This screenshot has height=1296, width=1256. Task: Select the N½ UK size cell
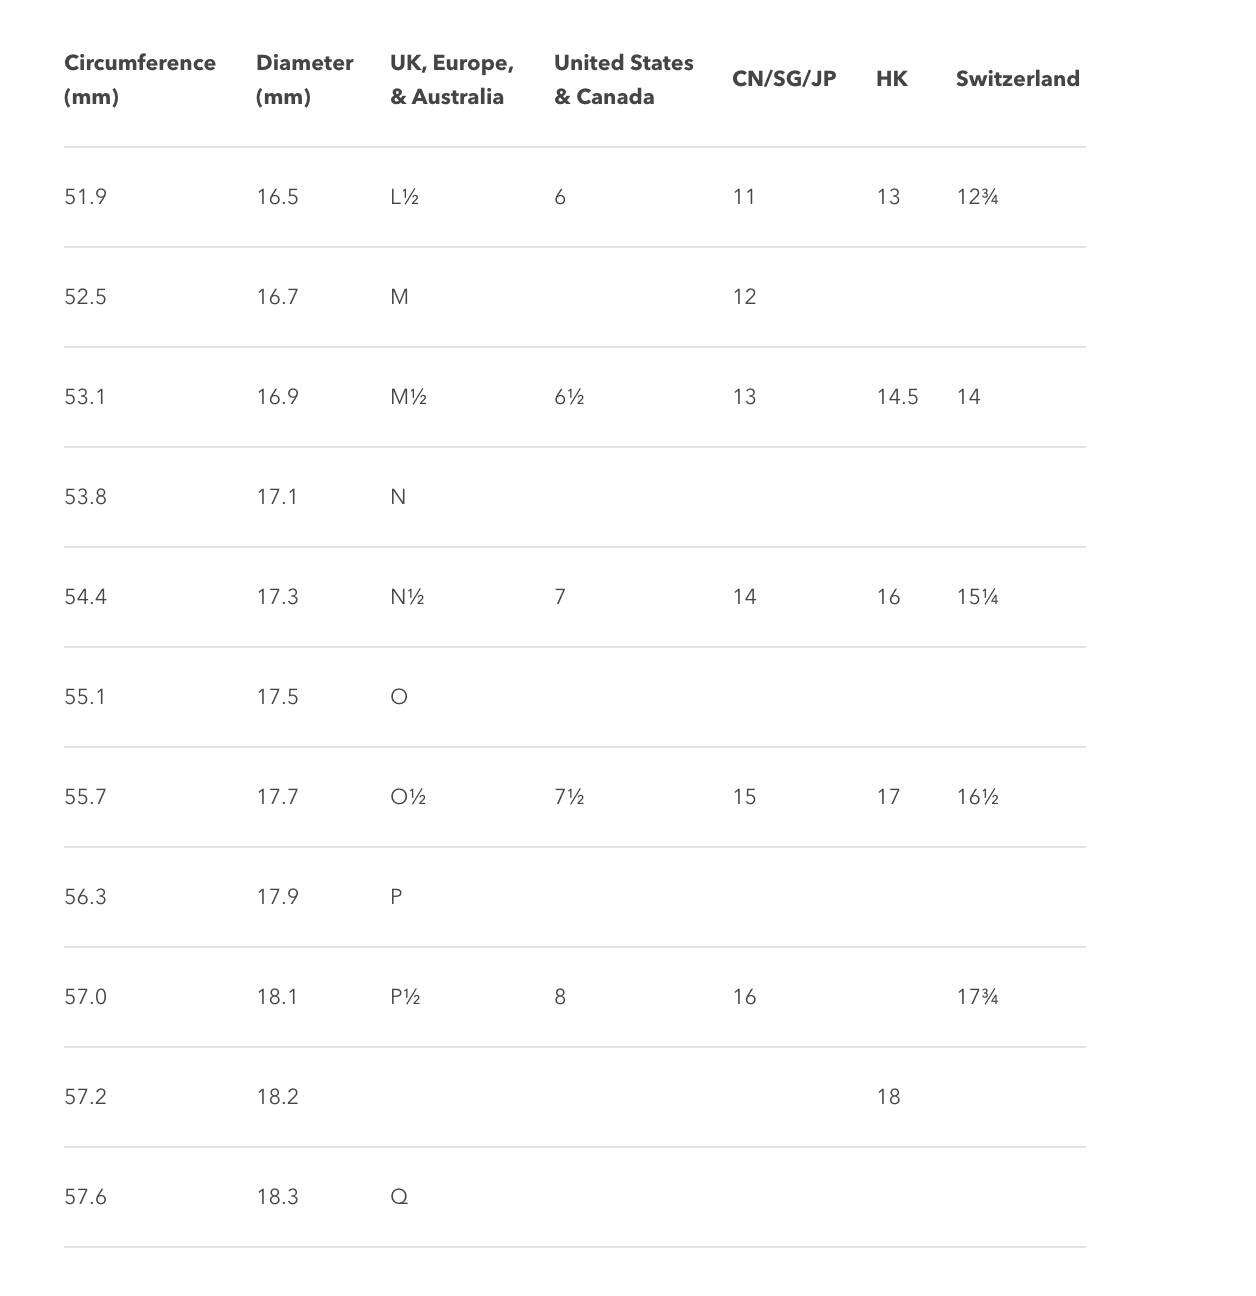coord(407,597)
